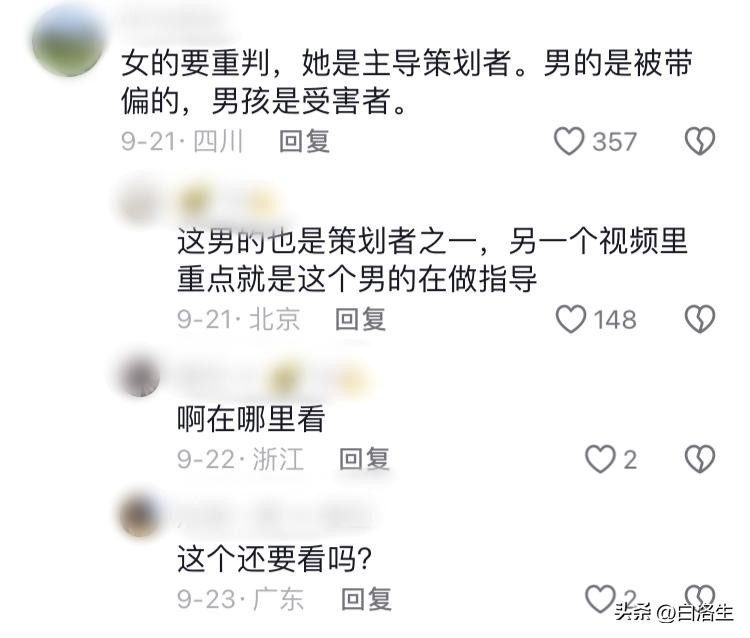This screenshot has height=638, width=750.
Task: Open avatar of the Beijing replier
Action: [x=140, y=202]
